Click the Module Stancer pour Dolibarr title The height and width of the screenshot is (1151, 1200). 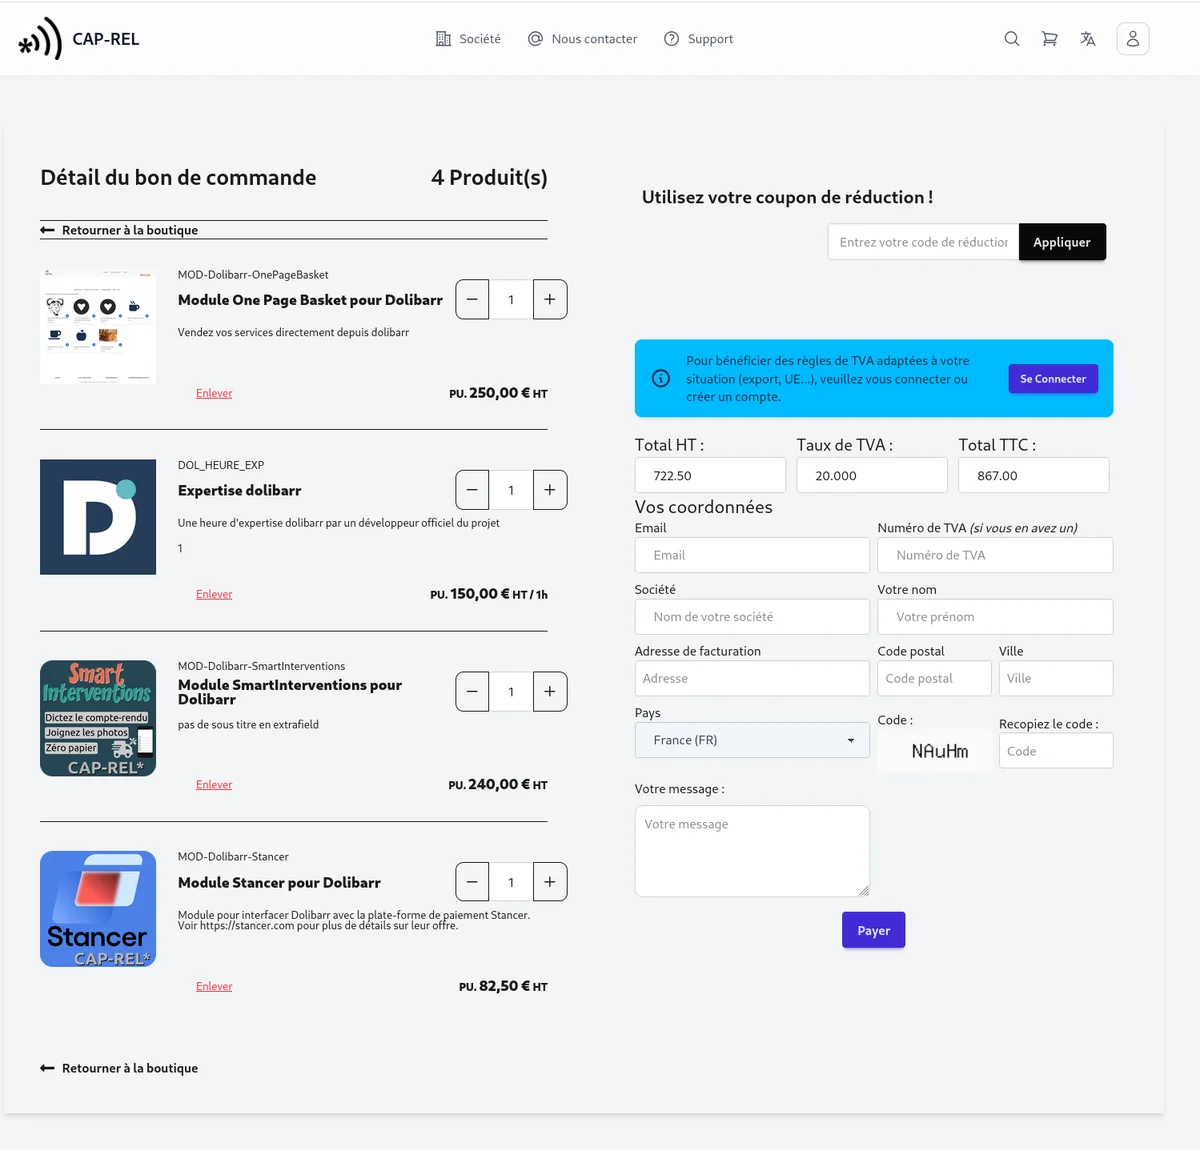click(x=279, y=883)
